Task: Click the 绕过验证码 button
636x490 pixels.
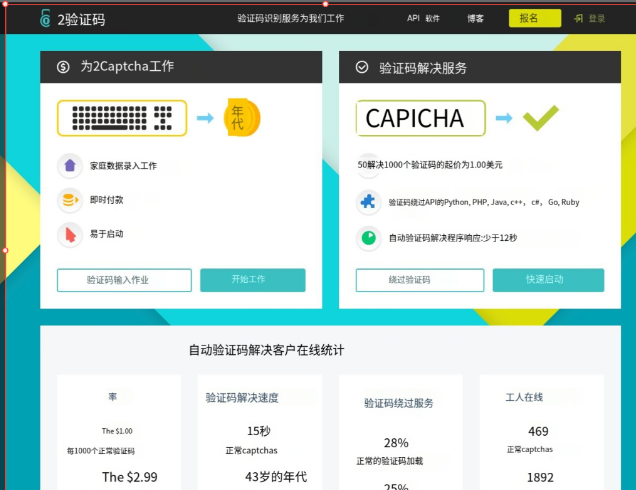Action: (420, 280)
